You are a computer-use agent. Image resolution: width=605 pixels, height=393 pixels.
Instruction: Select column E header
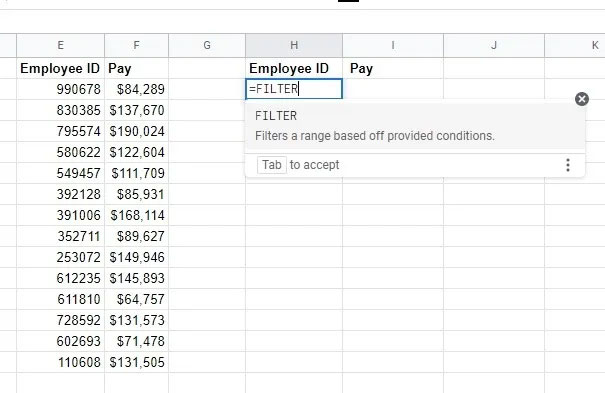[x=61, y=46]
